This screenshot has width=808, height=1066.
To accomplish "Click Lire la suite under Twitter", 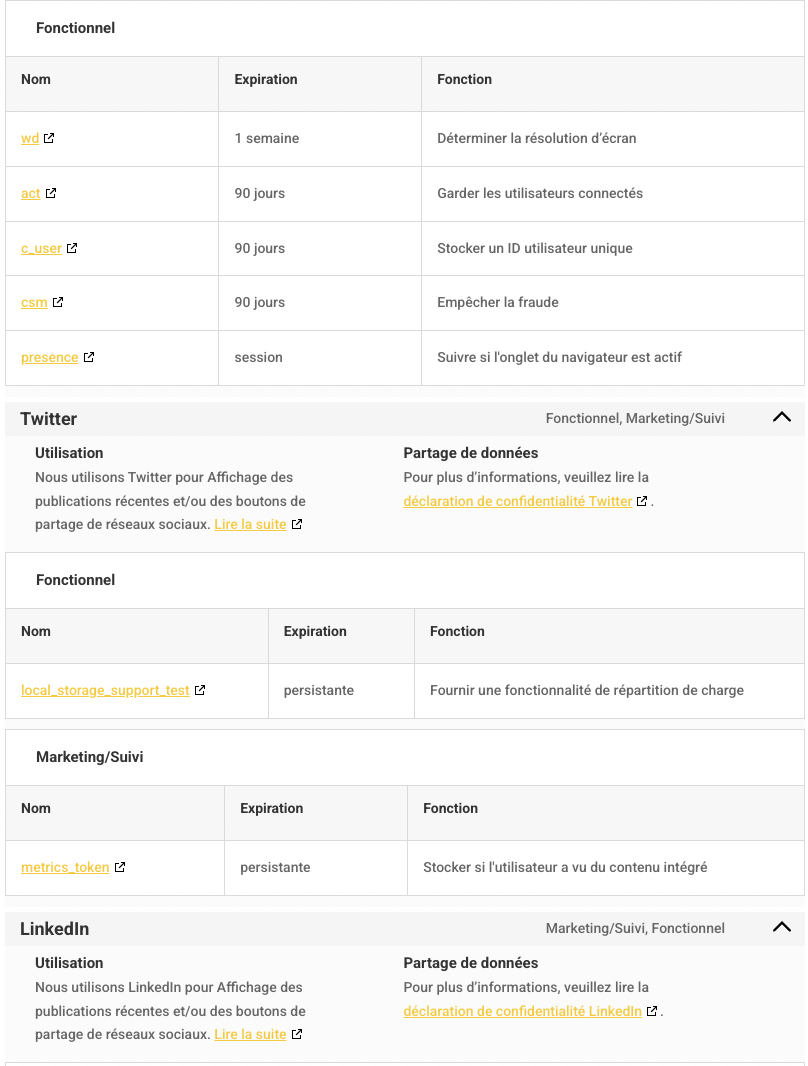I will click(250, 524).
